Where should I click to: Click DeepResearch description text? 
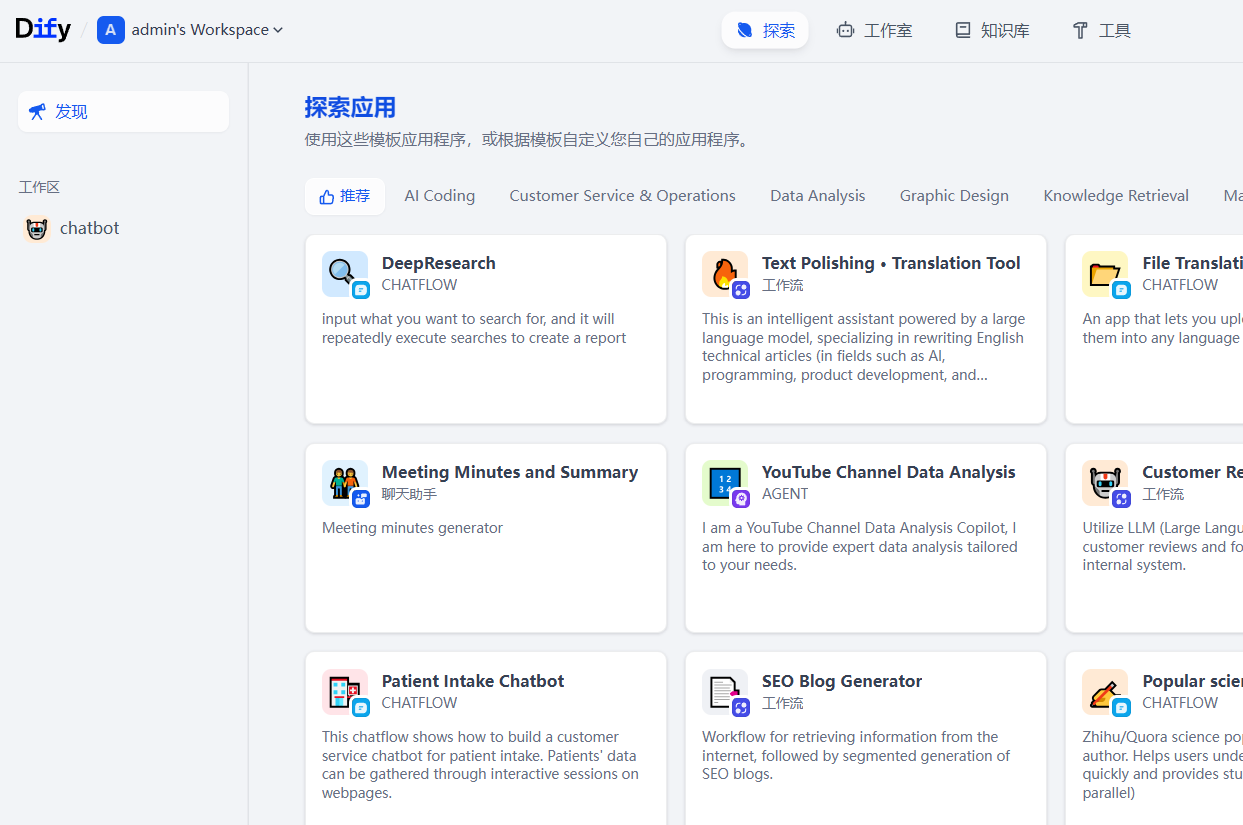474,328
